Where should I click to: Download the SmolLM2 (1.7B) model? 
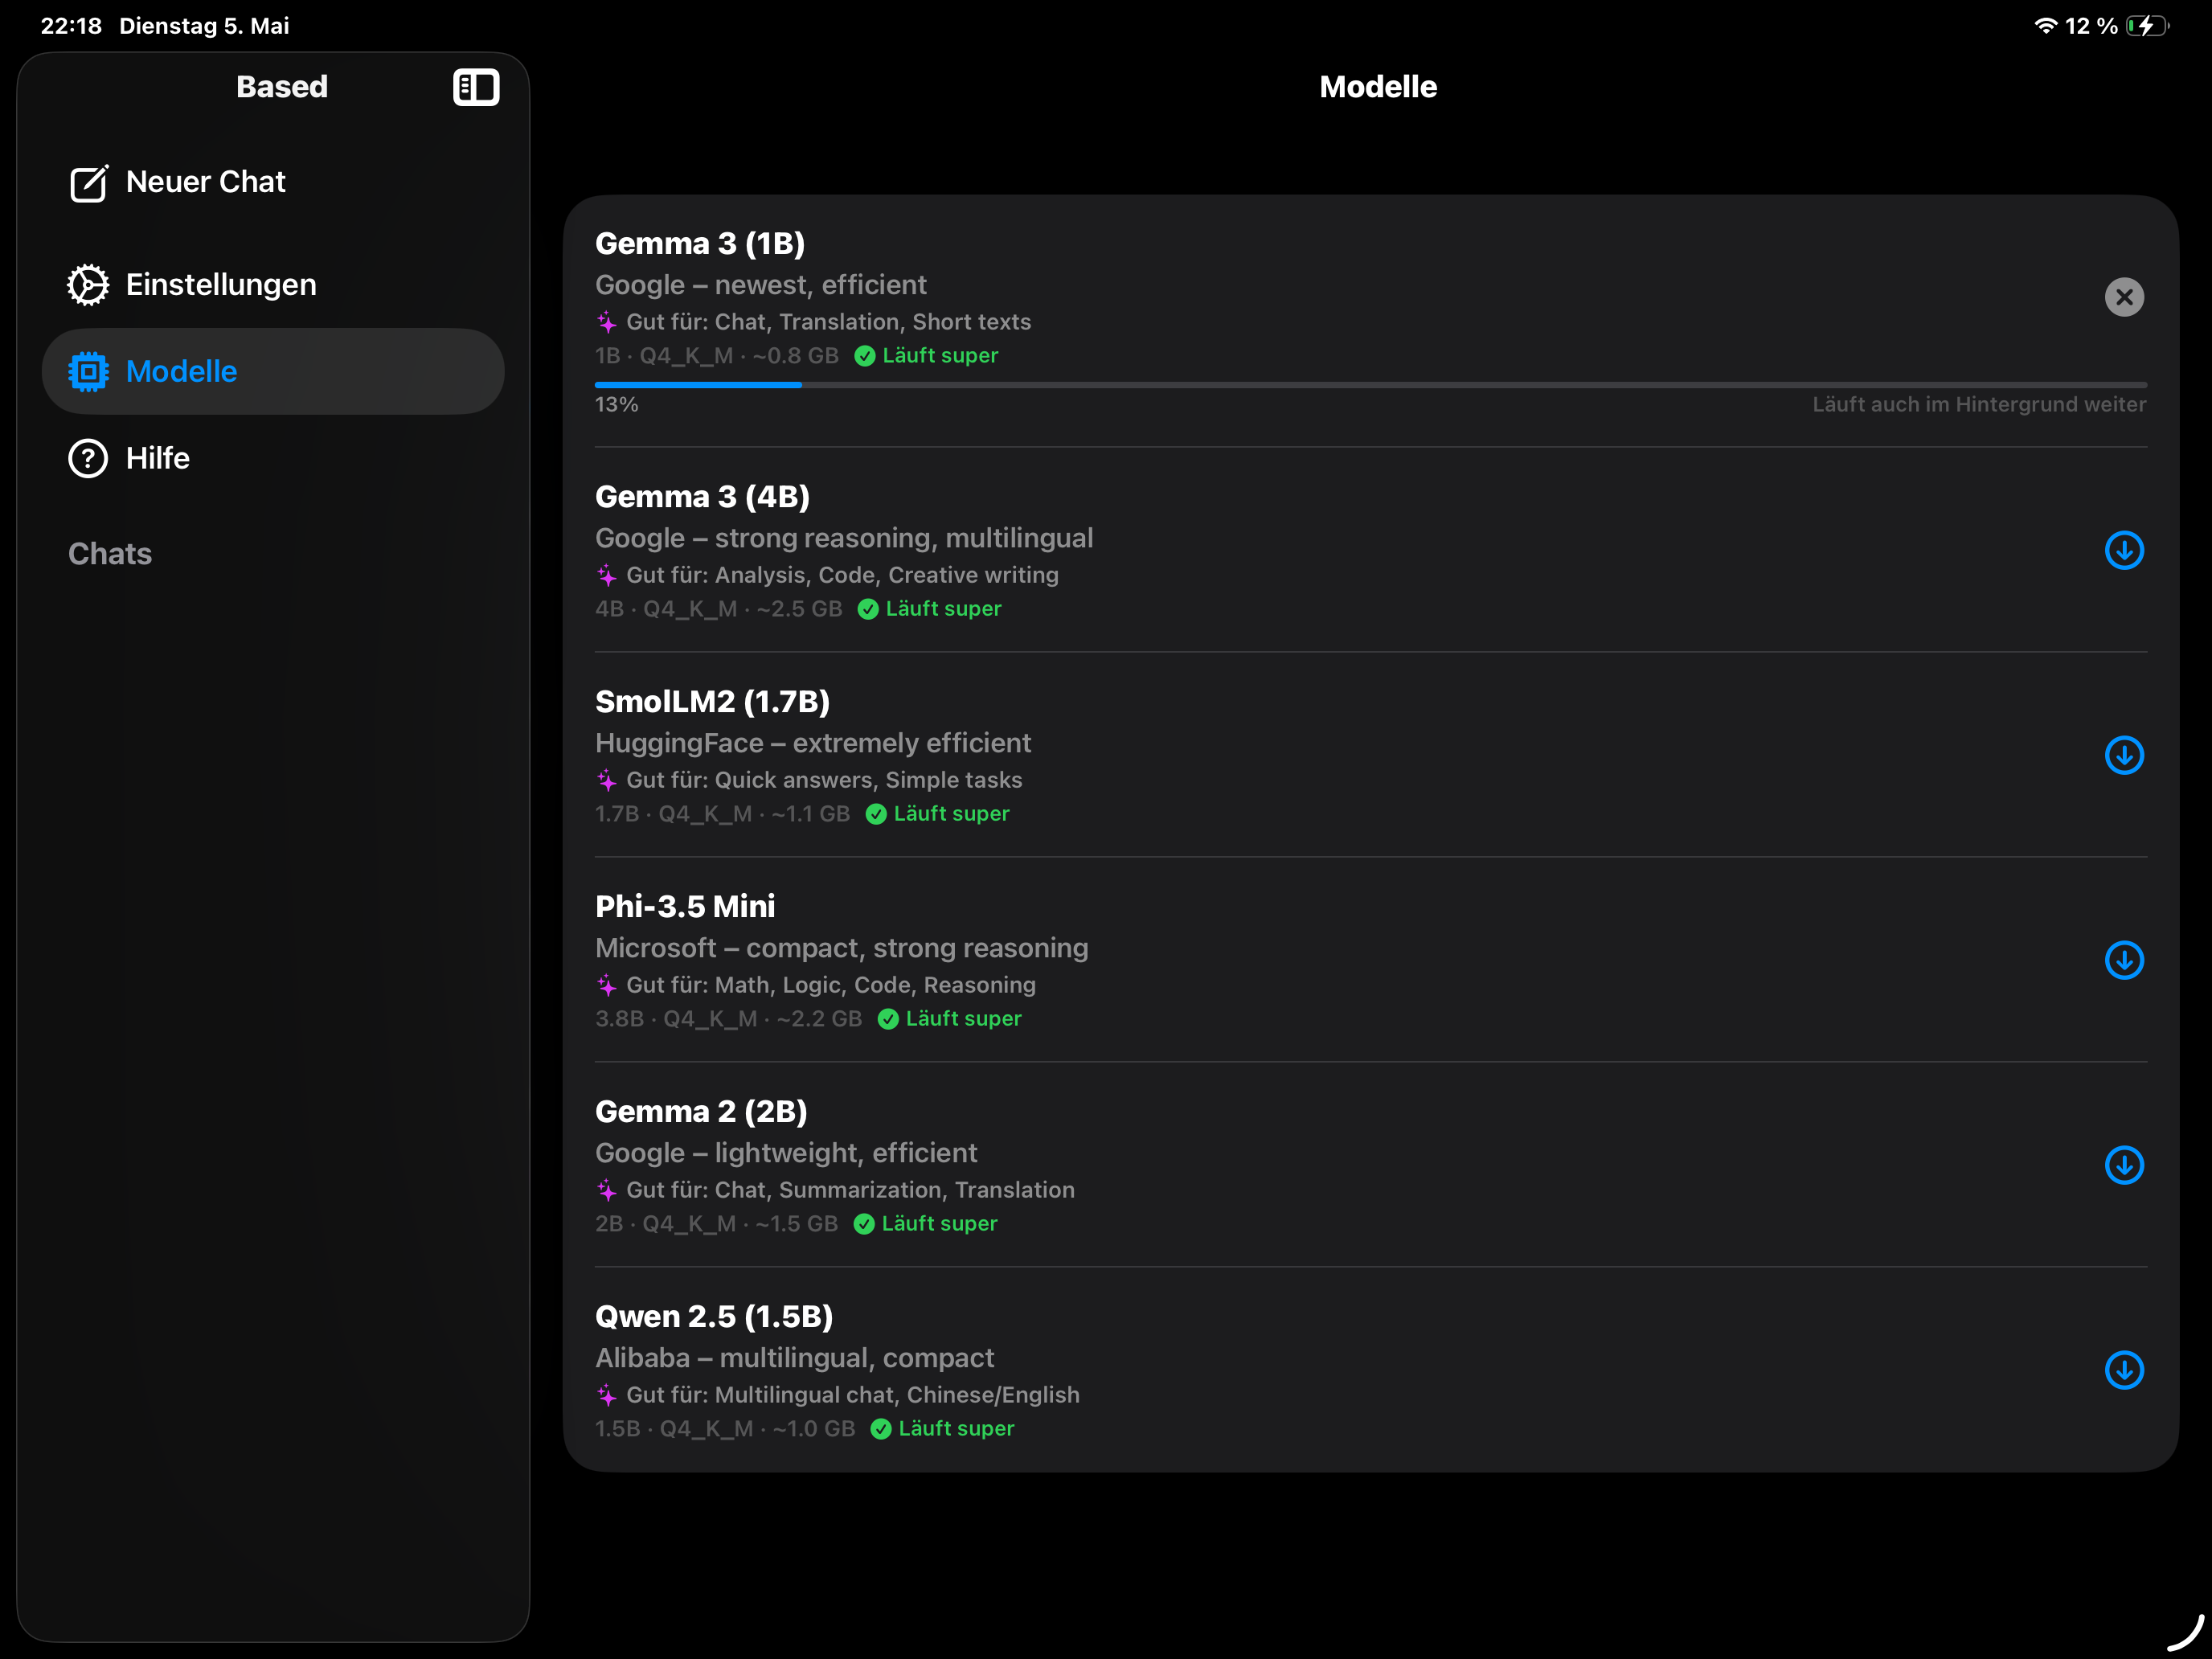pos(2124,755)
